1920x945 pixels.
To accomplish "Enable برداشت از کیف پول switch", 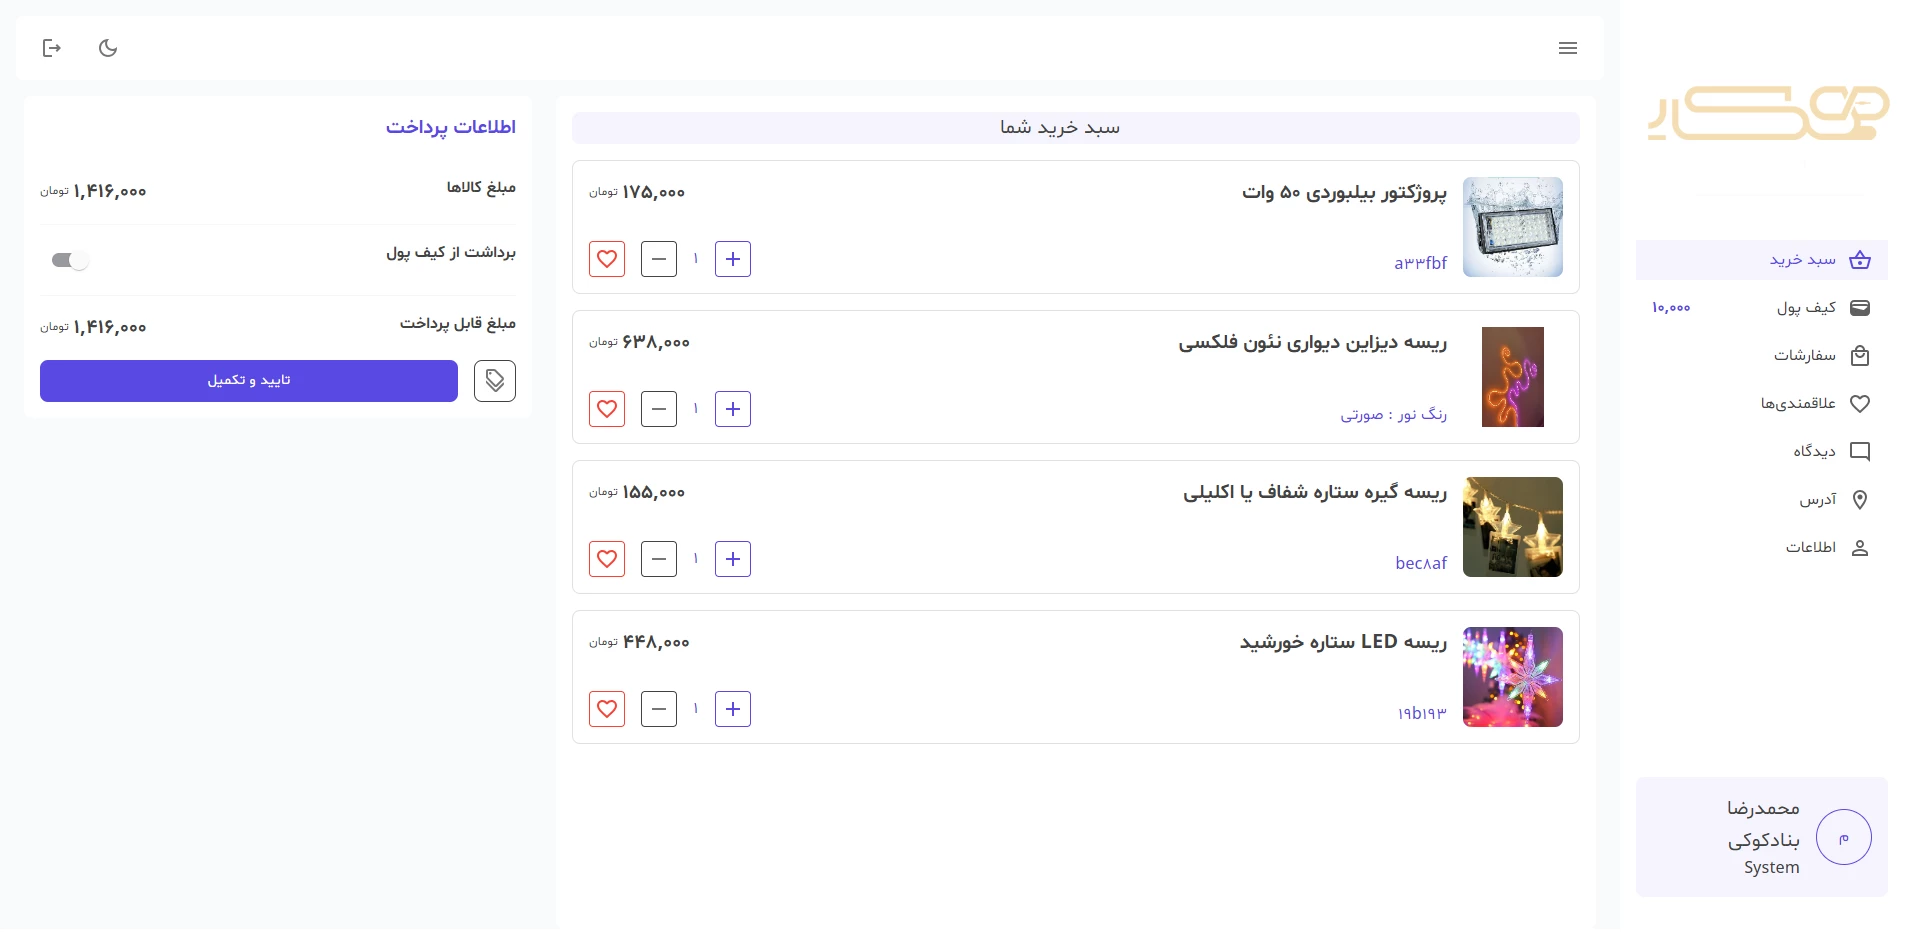I will pyautogui.click(x=70, y=260).
